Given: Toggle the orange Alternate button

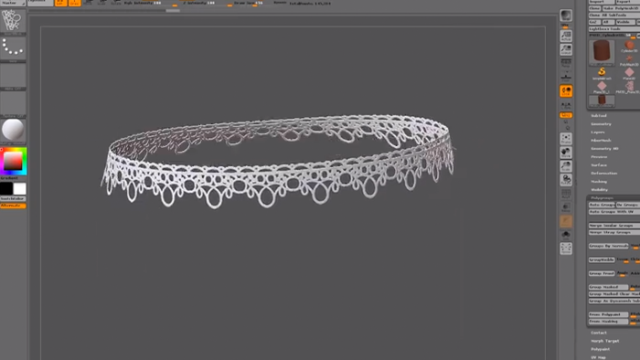Looking at the screenshot, I should pyautogui.click(x=13, y=206).
